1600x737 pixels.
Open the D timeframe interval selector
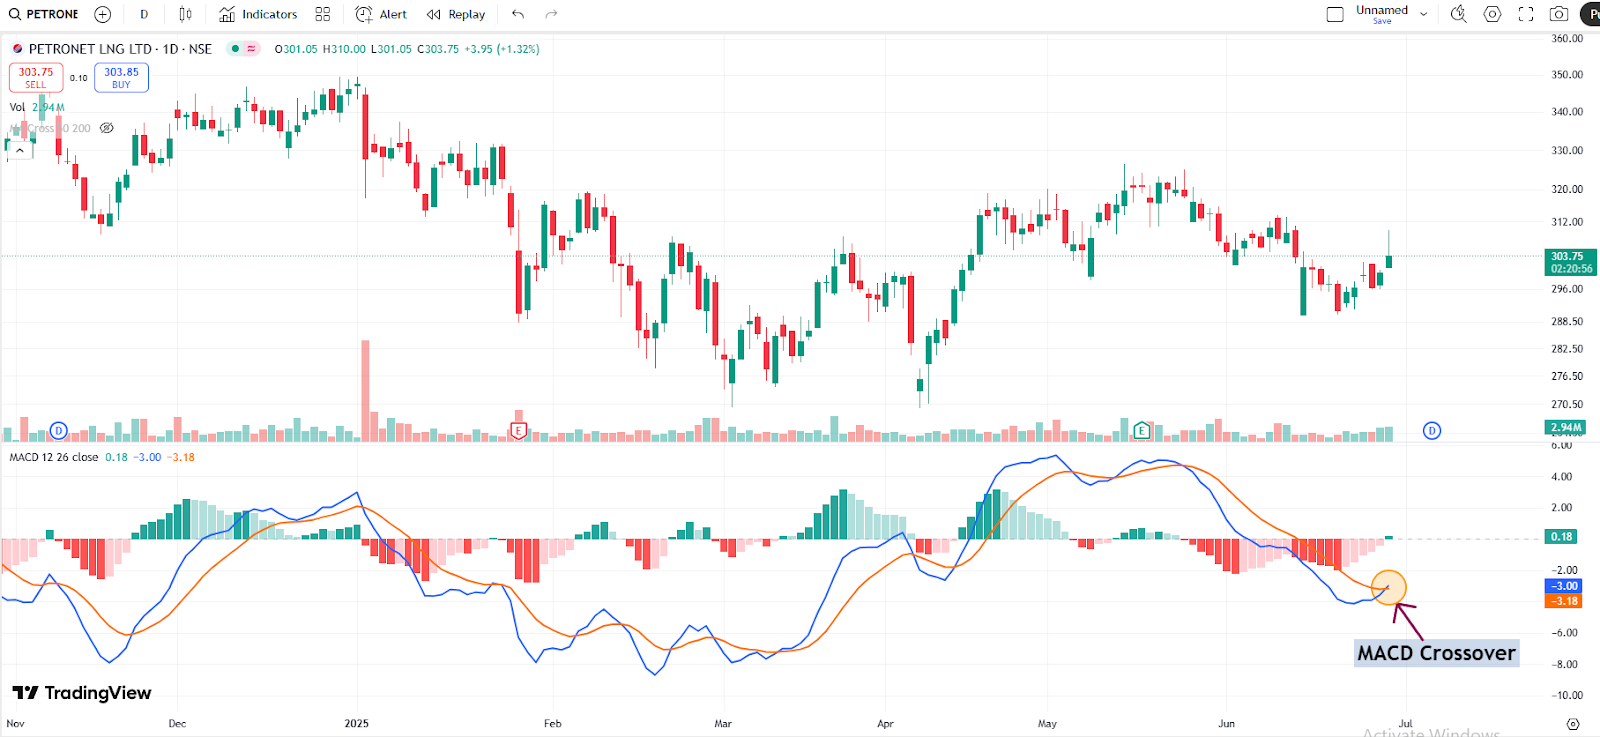pyautogui.click(x=144, y=14)
